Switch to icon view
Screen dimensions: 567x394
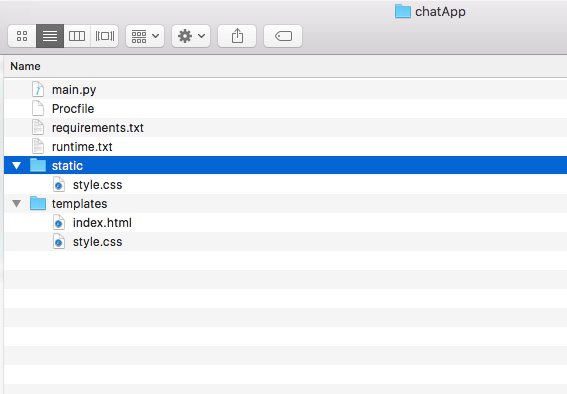(22, 36)
